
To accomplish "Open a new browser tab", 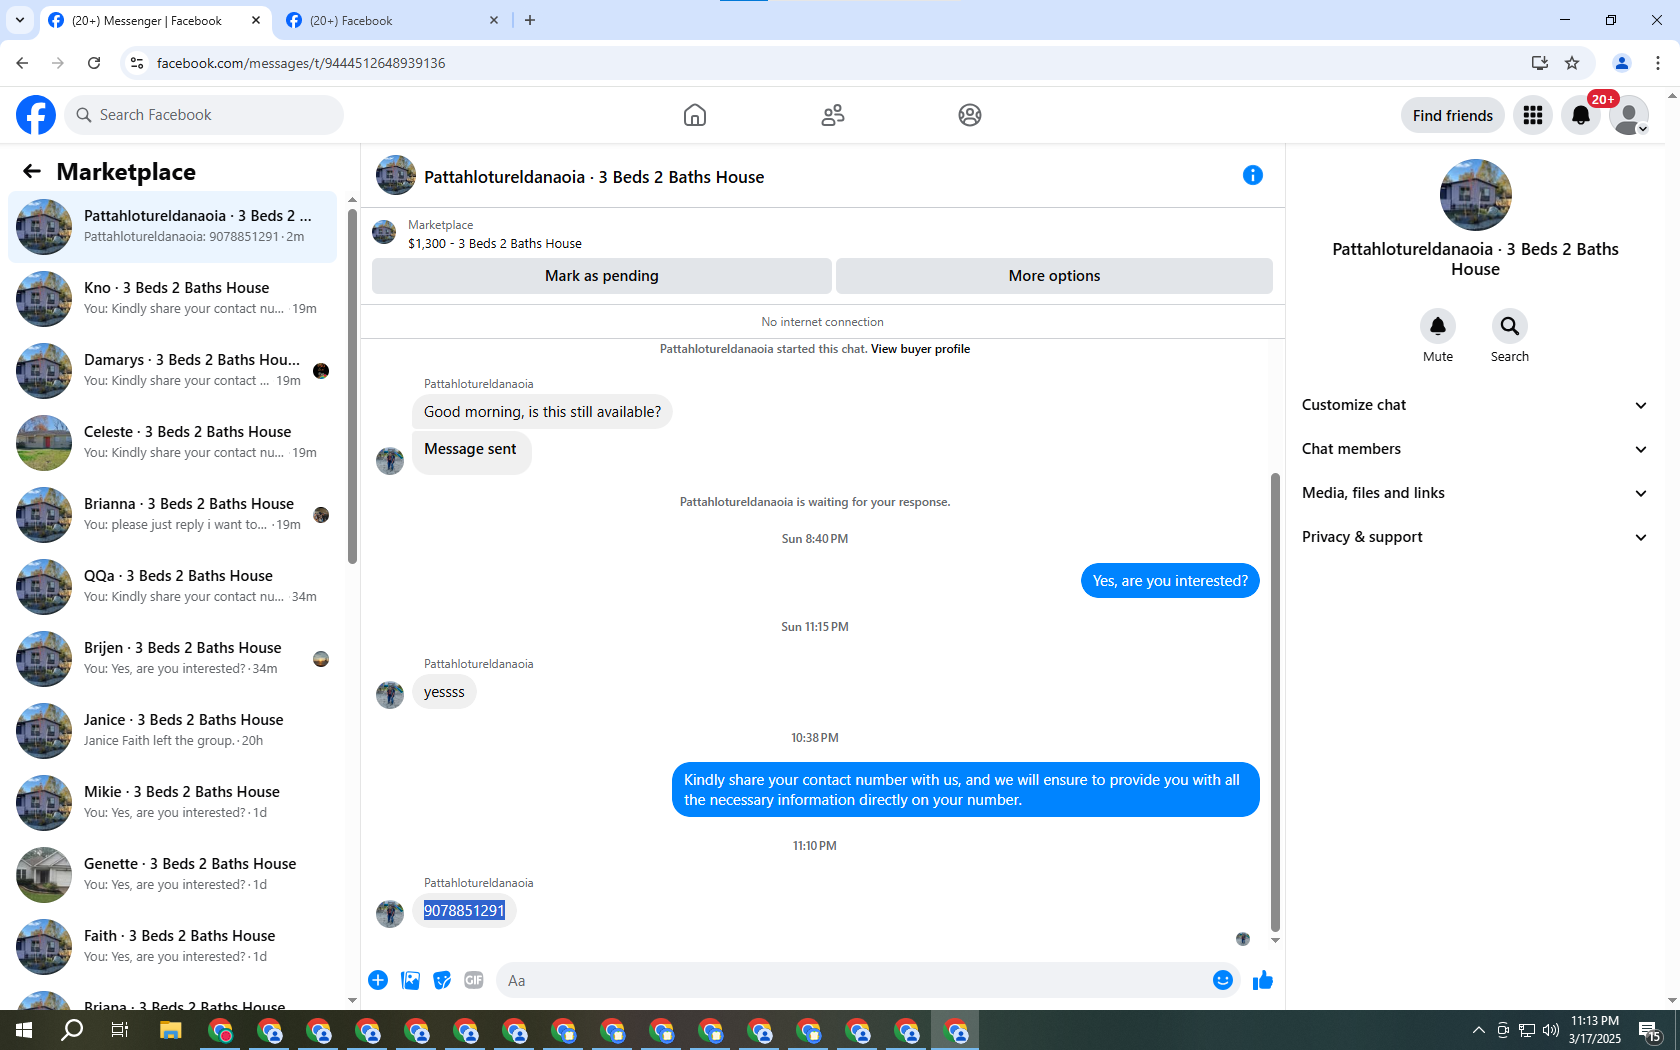I will click(530, 20).
